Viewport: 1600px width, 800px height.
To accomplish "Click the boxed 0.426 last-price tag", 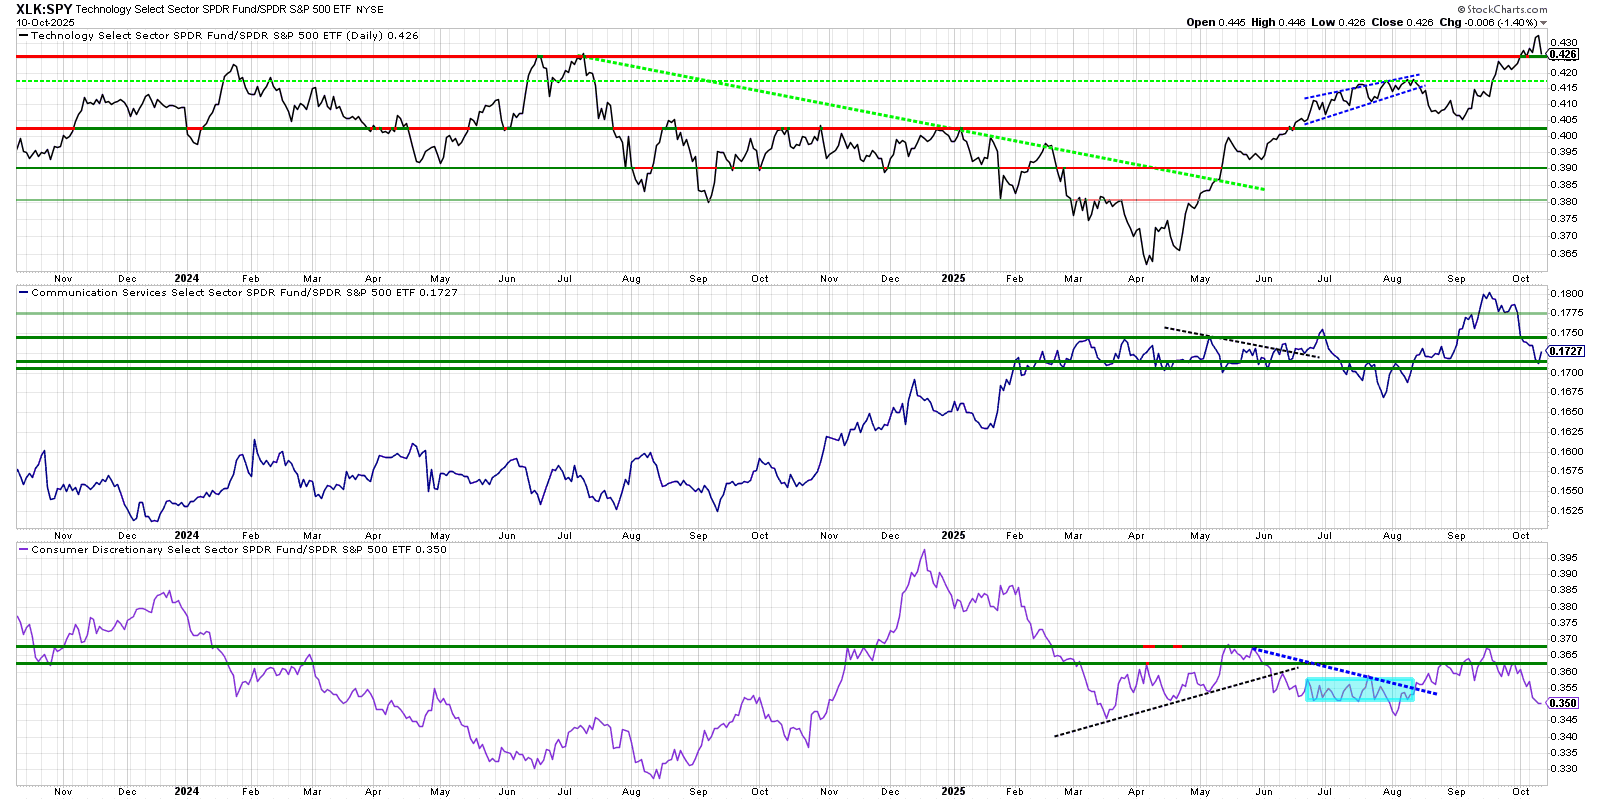I will click(x=1563, y=54).
